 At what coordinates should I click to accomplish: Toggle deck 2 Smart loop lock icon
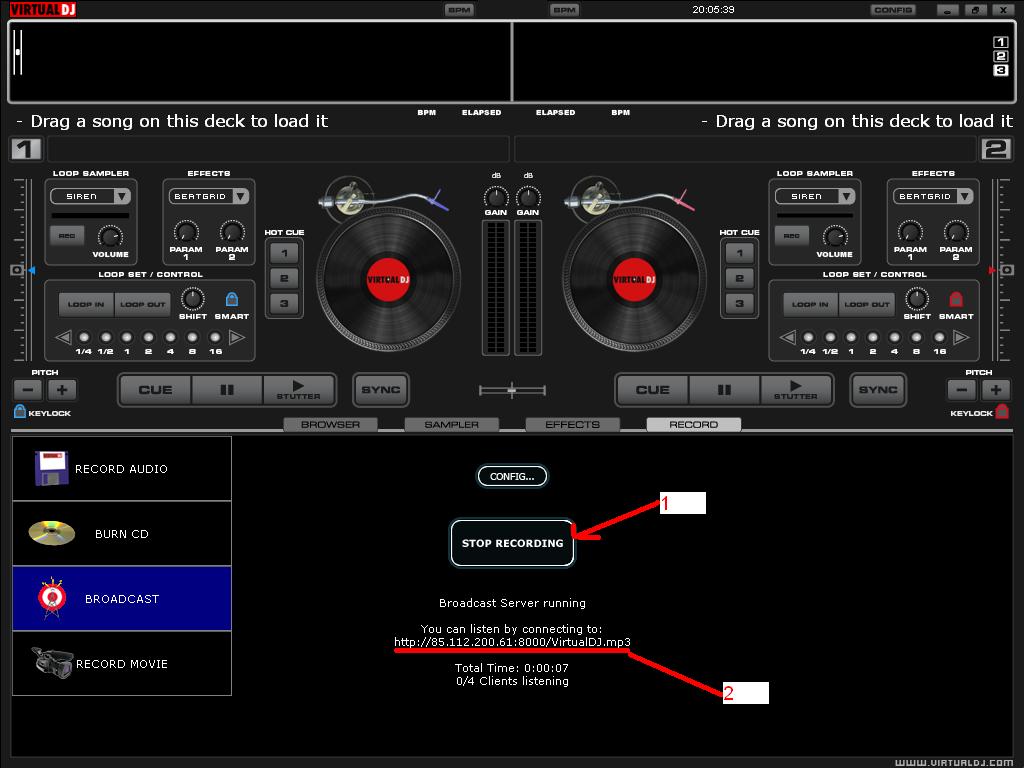(x=956, y=299)
